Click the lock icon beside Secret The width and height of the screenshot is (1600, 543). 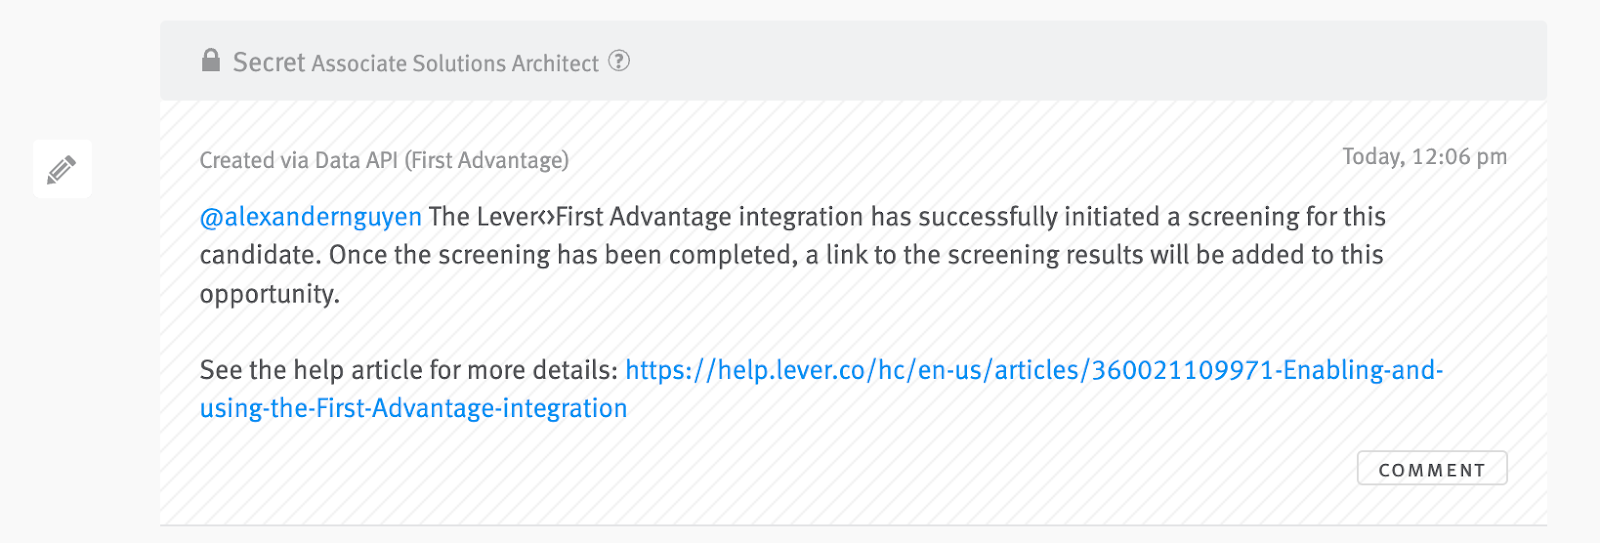coord(210,61)
